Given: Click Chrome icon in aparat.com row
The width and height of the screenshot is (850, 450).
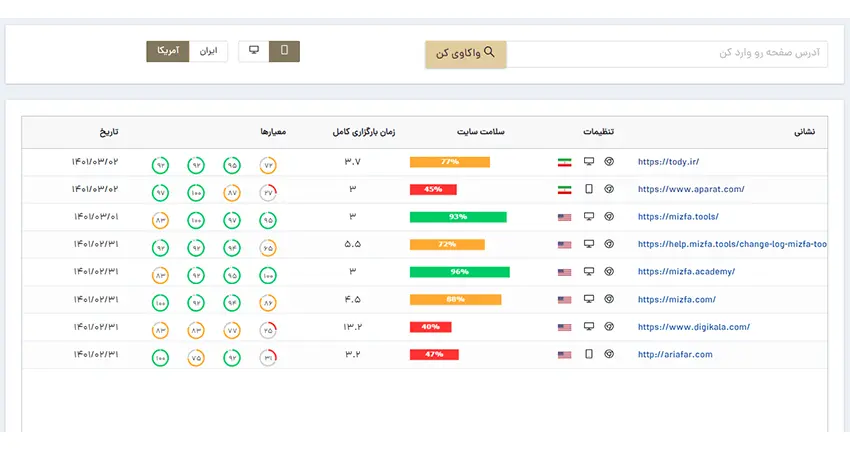Looking at the screenshot, I should pos(609,189).
